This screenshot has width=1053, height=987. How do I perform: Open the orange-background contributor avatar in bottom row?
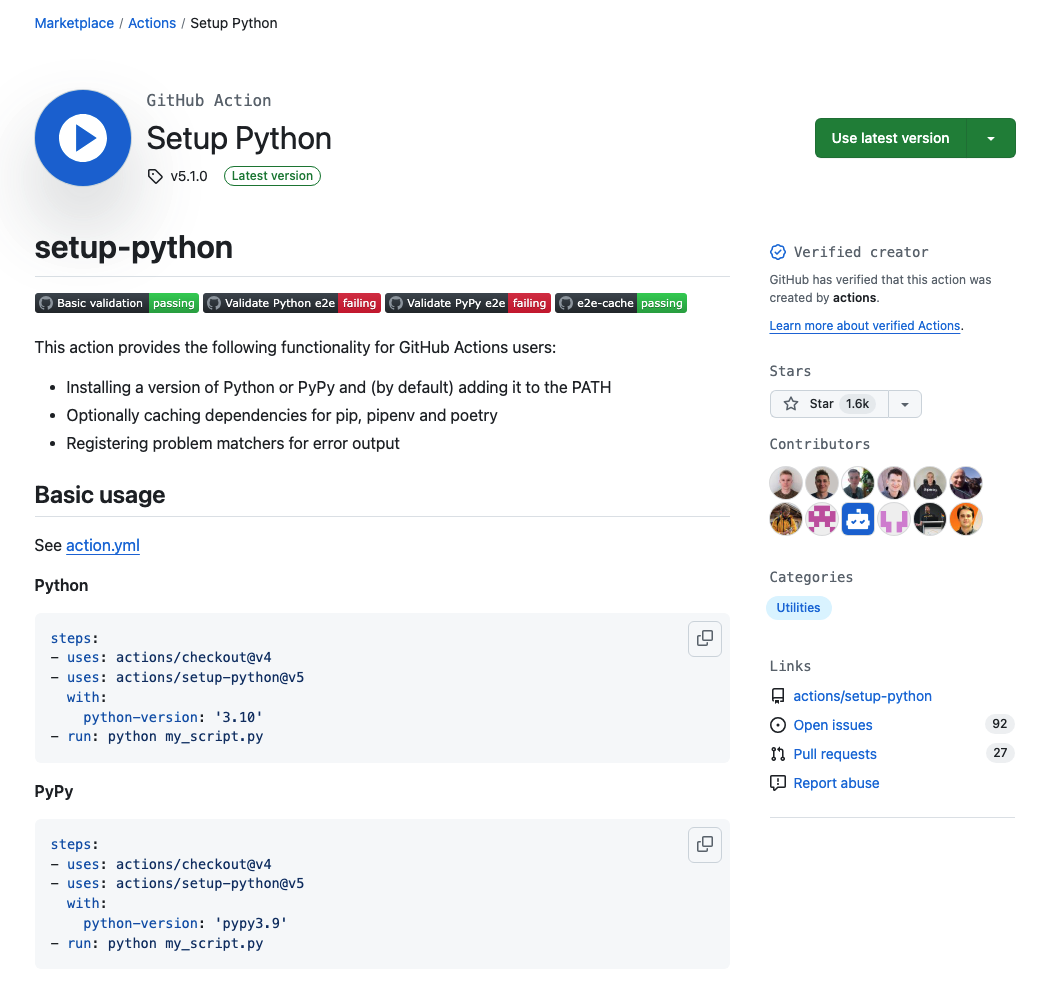[x=966, y=519]
